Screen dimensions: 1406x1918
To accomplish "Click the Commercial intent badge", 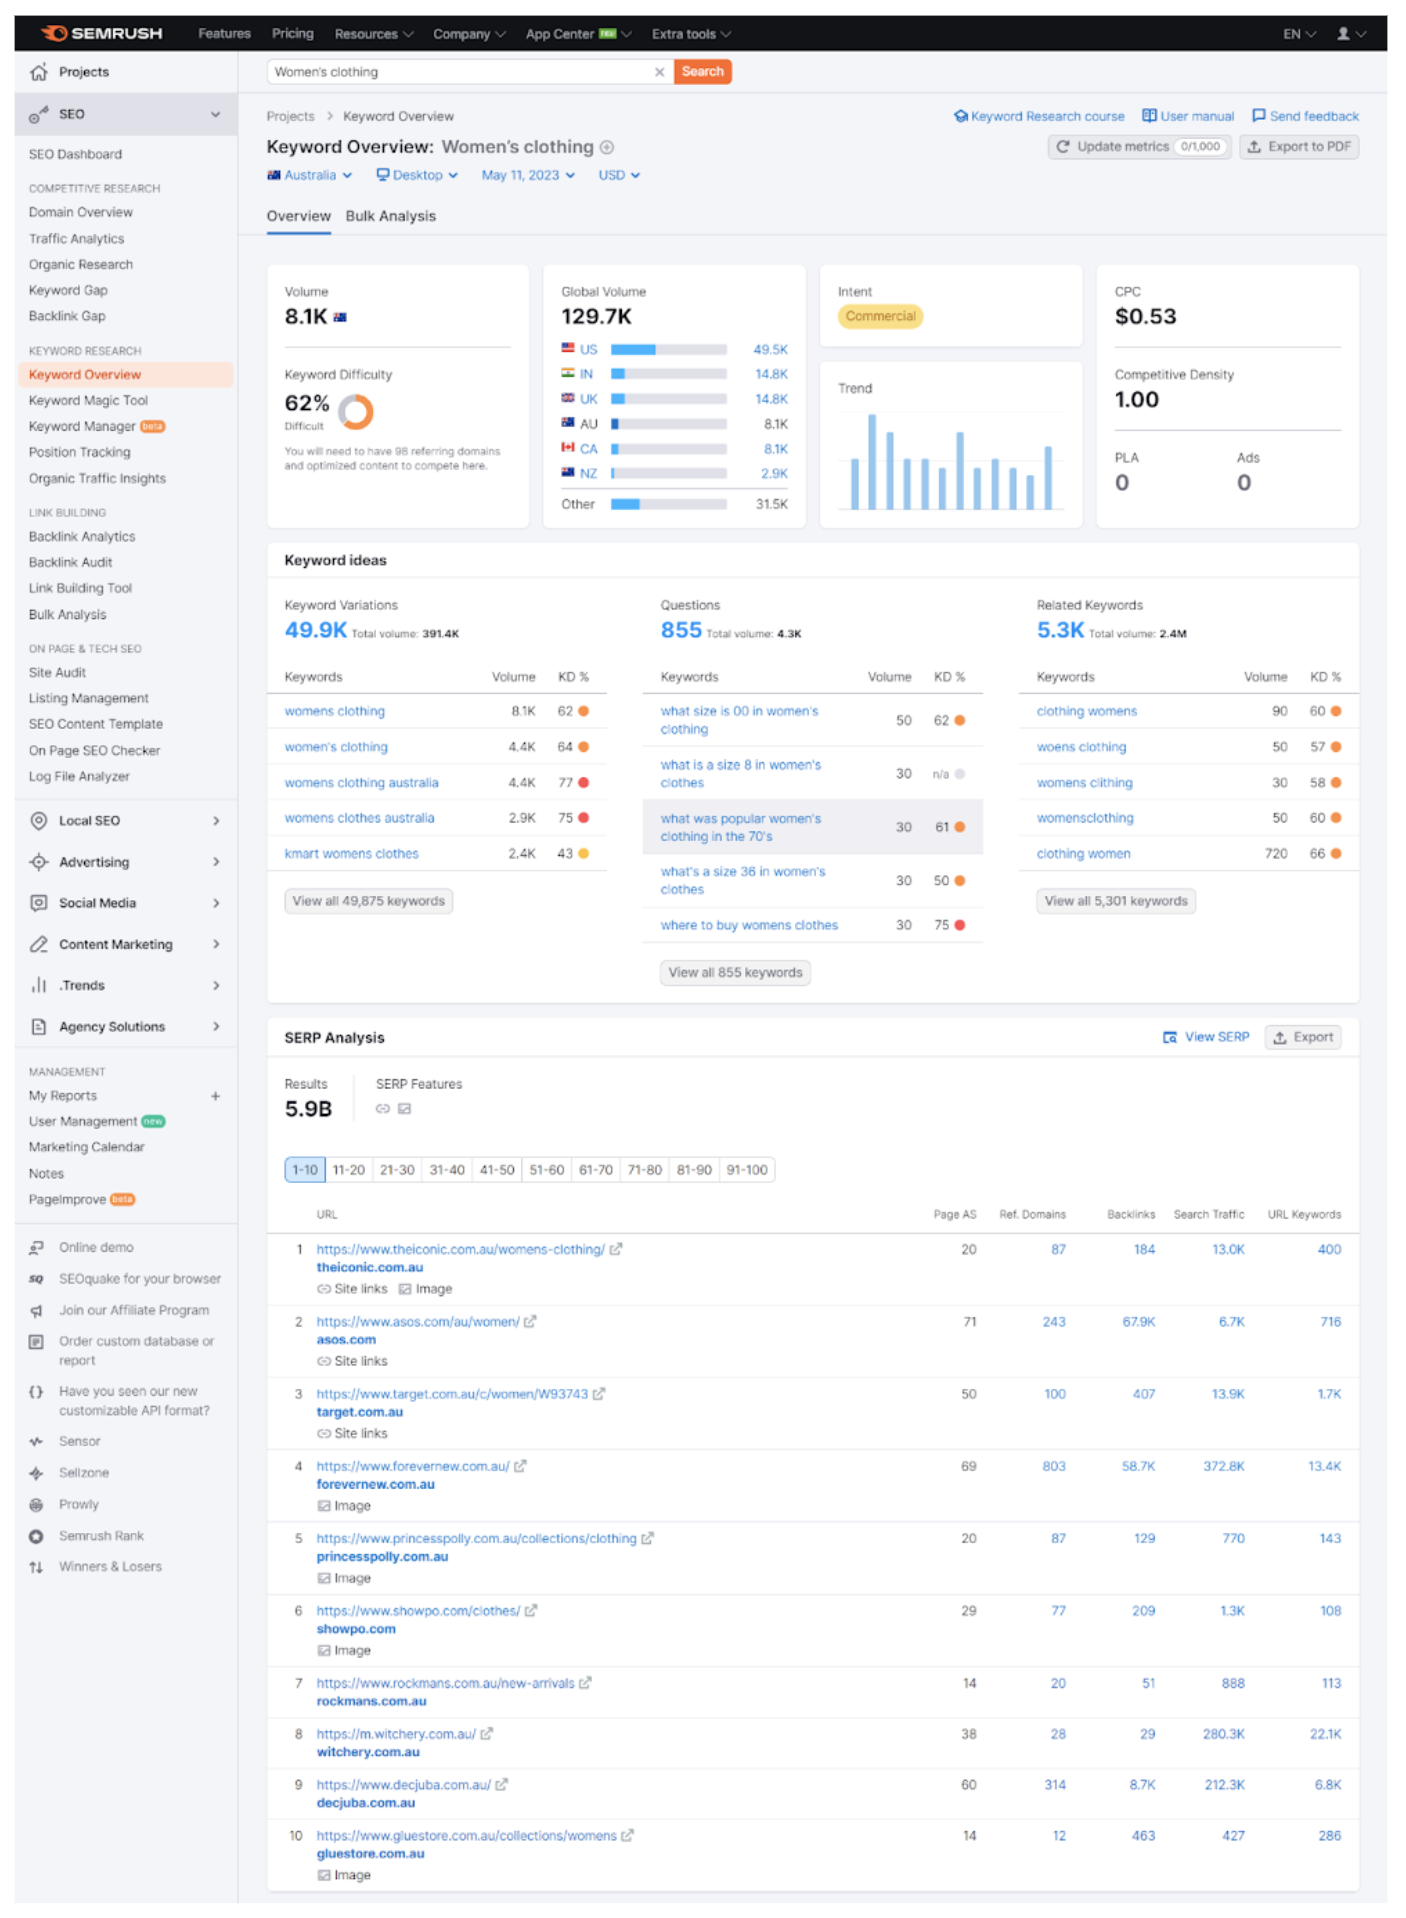I will pos(880,316).
